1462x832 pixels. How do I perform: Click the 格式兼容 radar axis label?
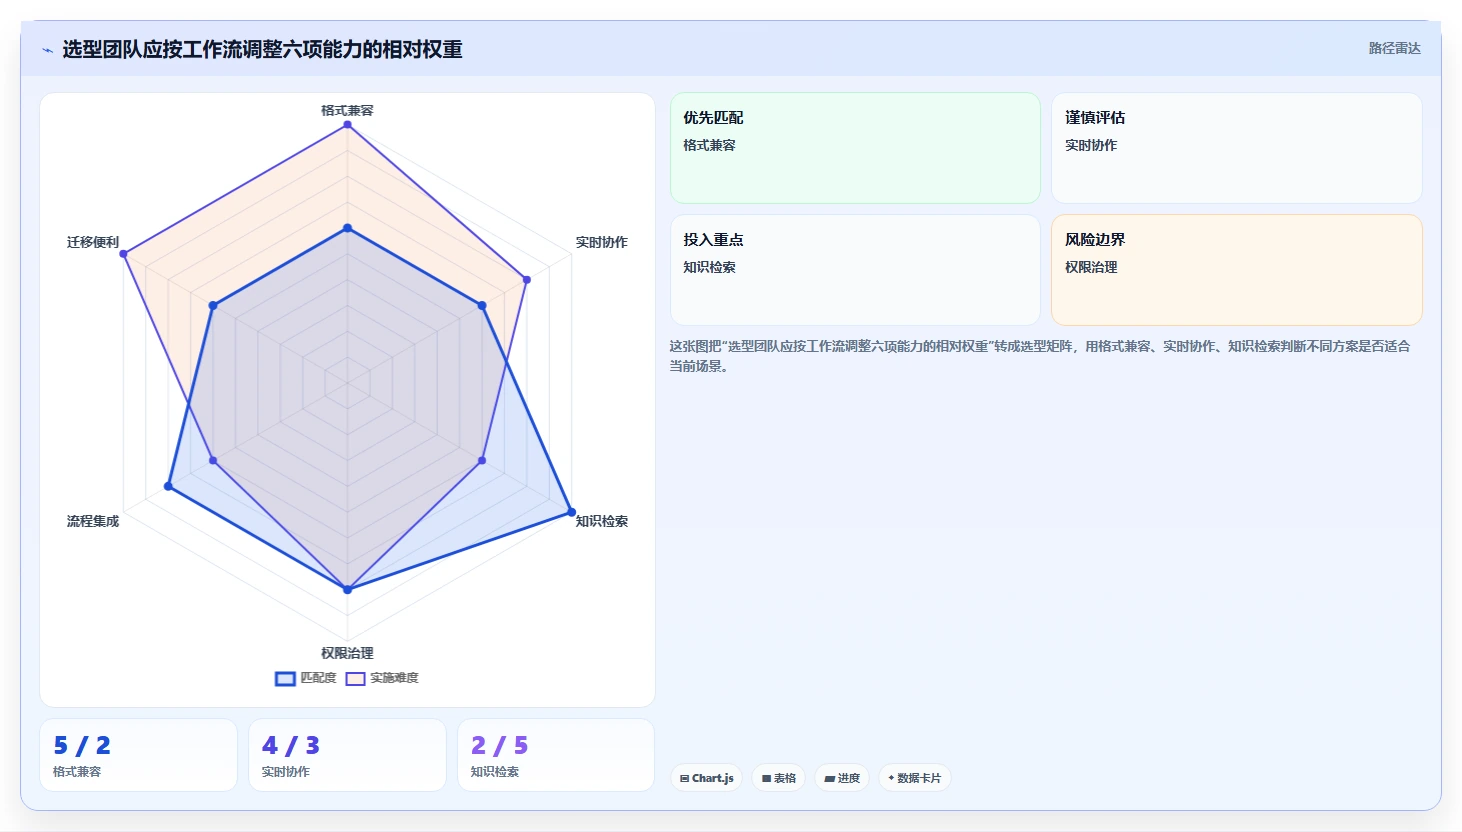pyautogui.click(x=347, y=110)
